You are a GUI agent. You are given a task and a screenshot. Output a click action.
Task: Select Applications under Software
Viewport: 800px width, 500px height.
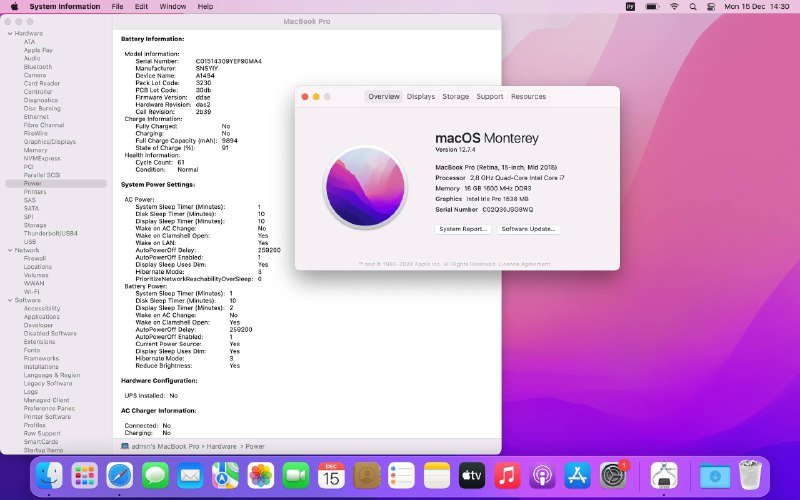[41, 317]
